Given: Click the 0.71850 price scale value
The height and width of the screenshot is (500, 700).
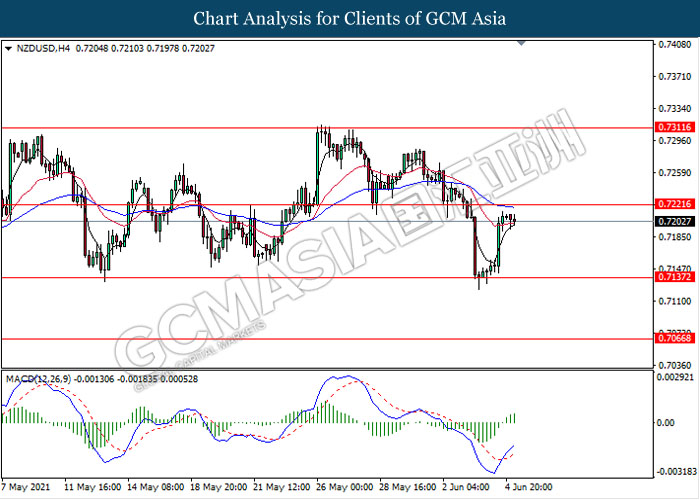Looking at the screenshot, I should [x=675, y=237].
